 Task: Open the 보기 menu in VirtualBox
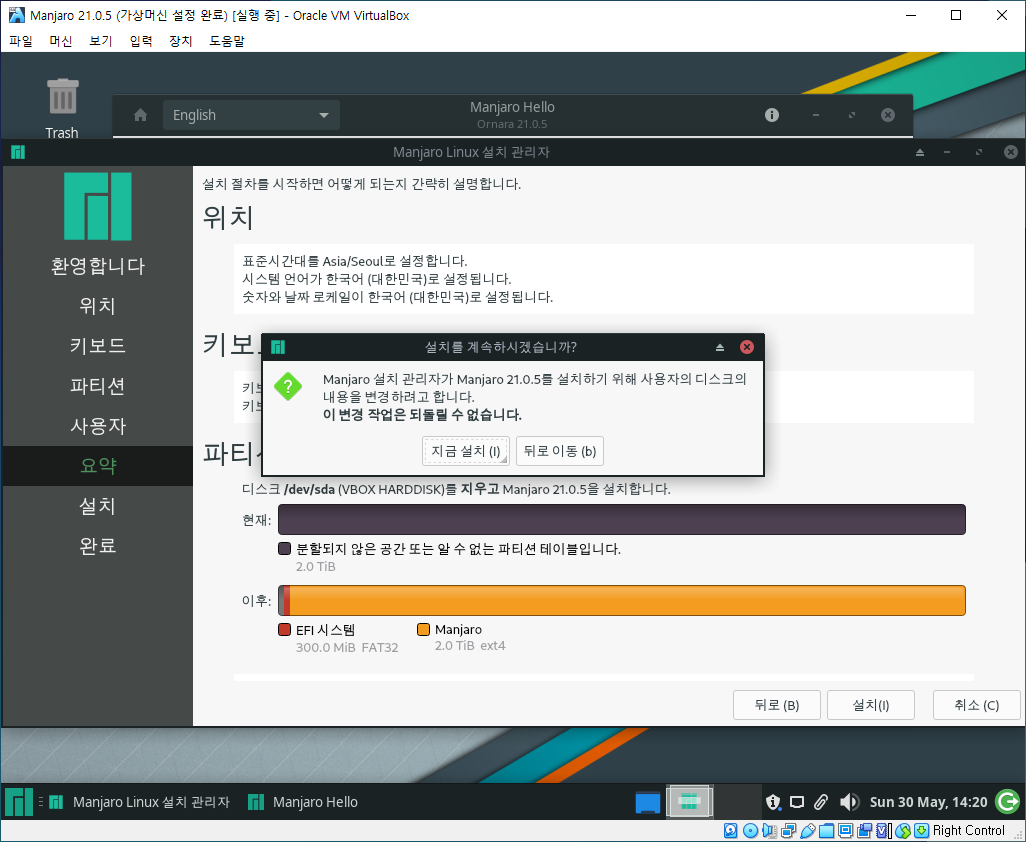coord(101,41)
